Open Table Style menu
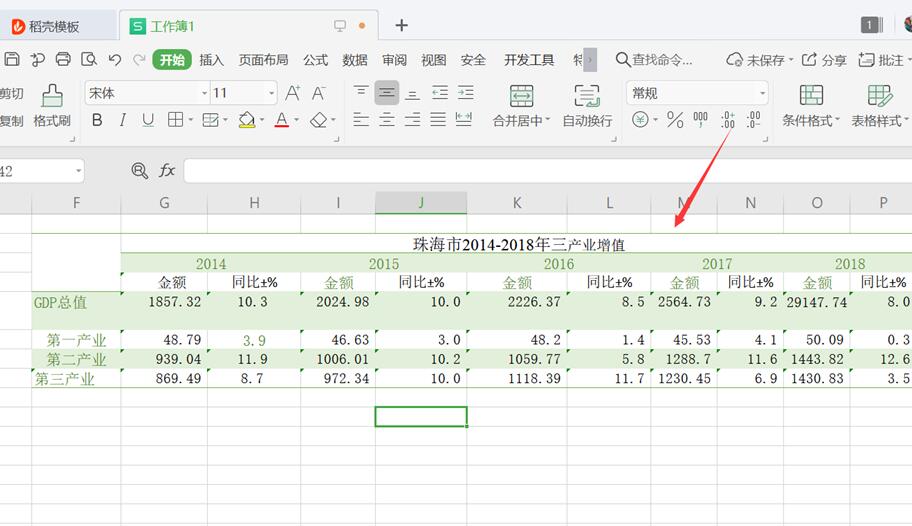This screenshot has height=526, width=912. point(879,106)
